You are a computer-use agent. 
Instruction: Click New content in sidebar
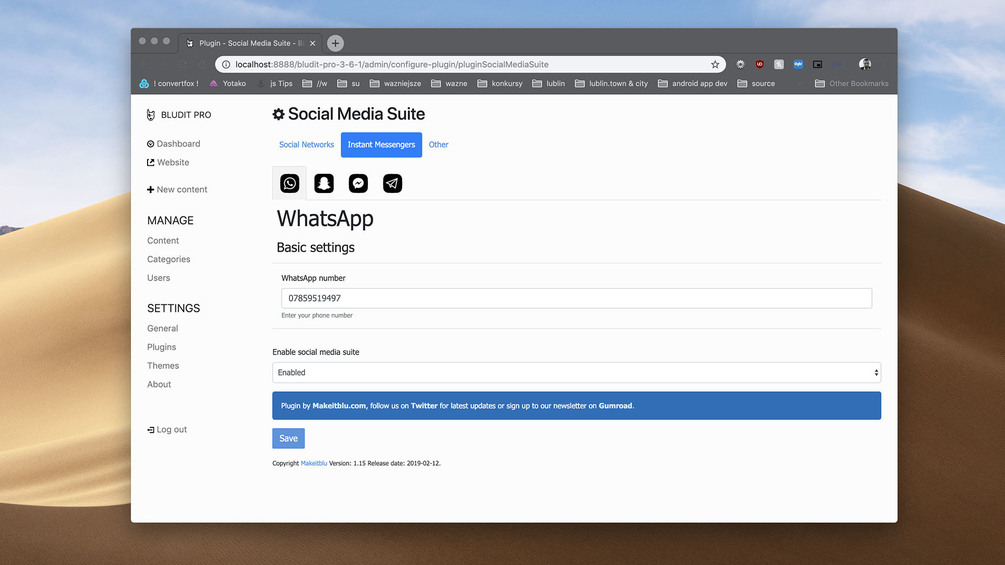pyautogui.click(x=177, y=189)
